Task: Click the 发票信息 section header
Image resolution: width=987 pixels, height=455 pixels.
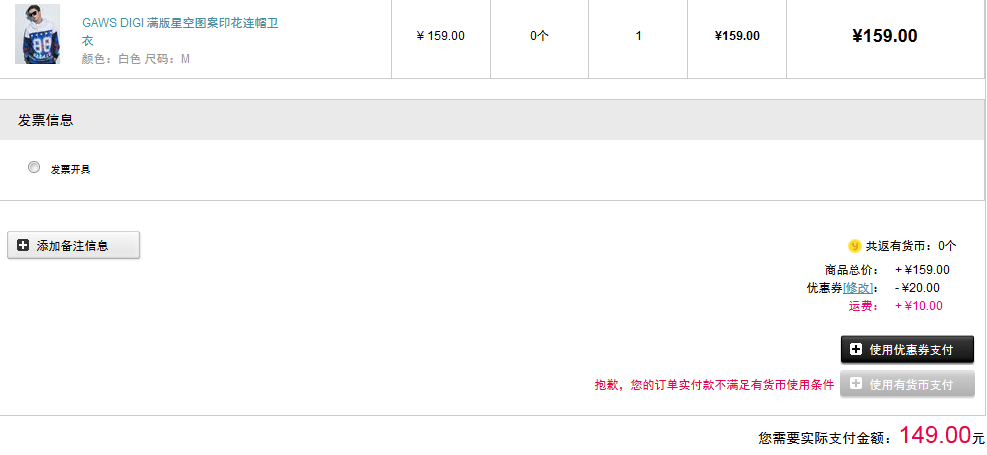Action: (46, 120)
